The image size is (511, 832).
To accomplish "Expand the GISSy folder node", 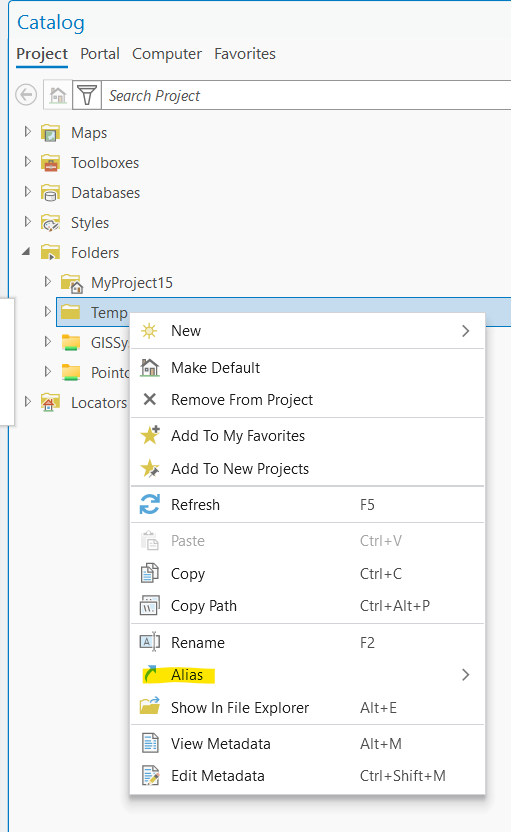I will click(x=48, y=341).
